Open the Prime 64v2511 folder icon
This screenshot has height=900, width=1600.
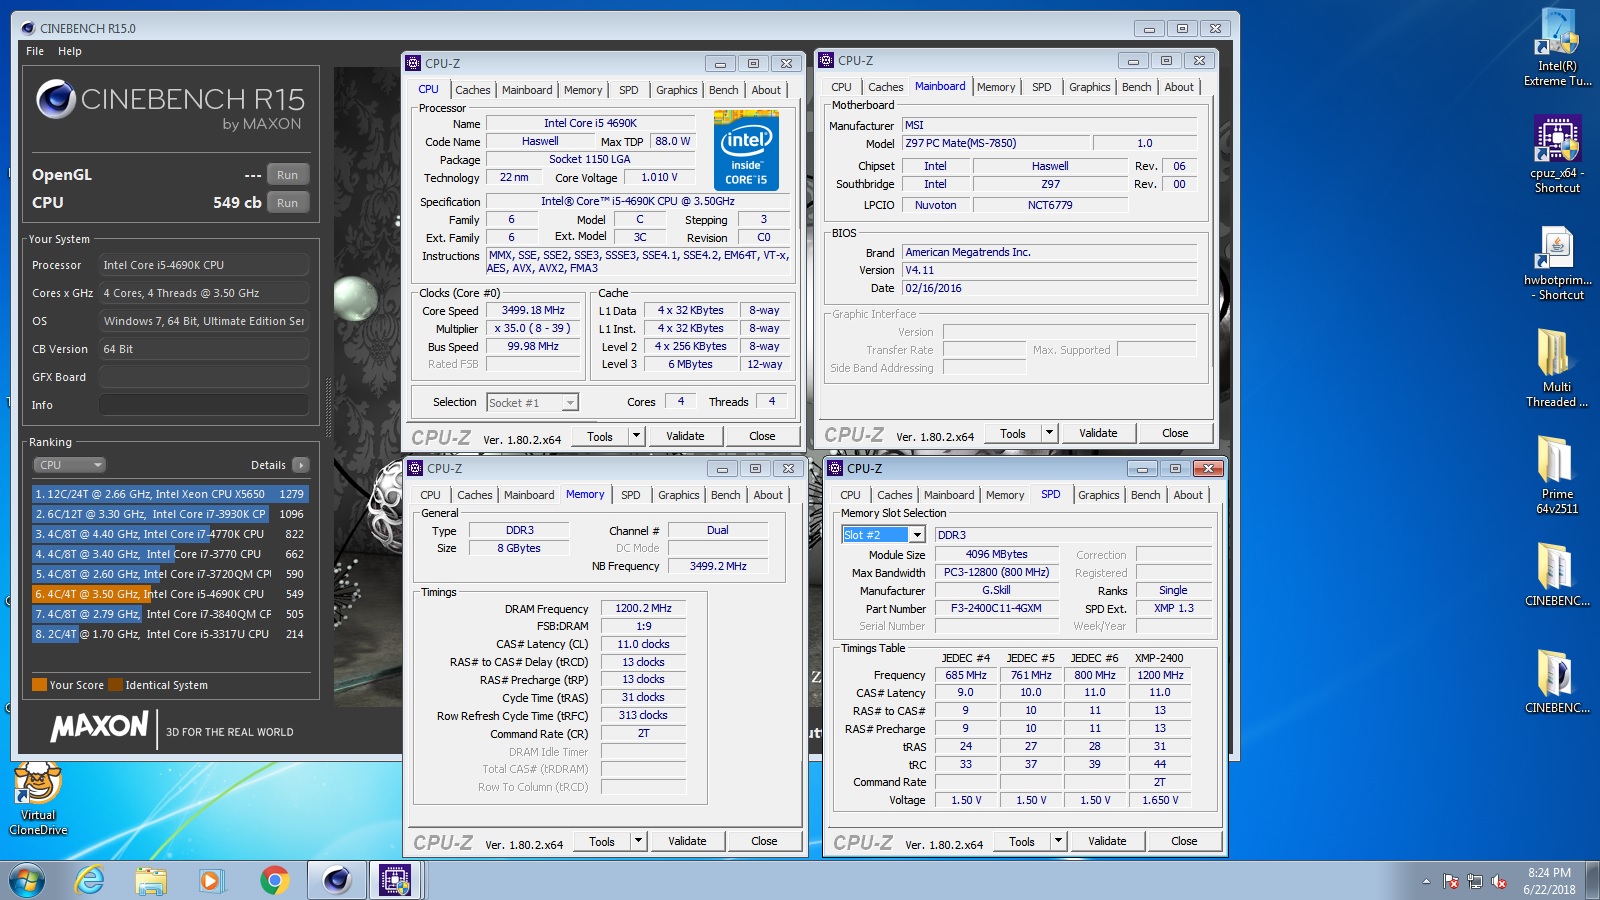click(1557, 476)
